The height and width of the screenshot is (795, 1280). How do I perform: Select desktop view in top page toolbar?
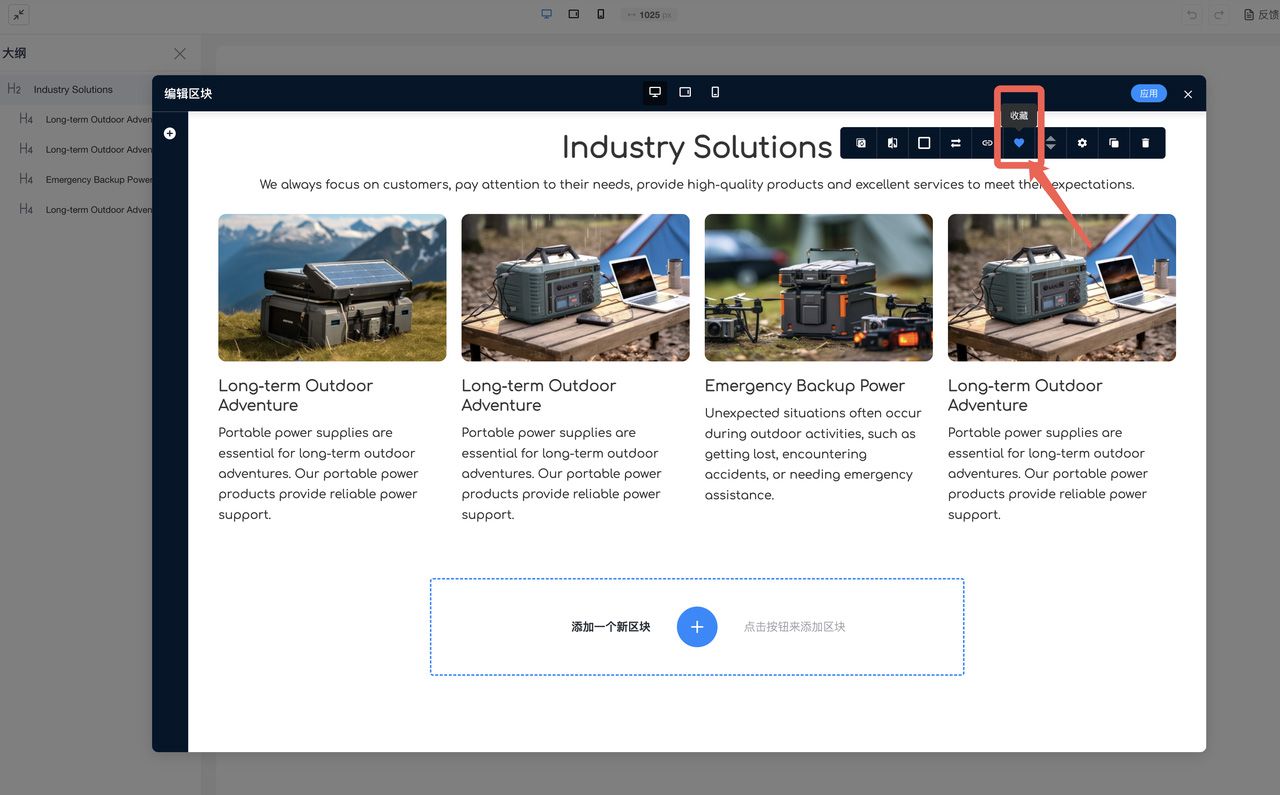pos(547,14)
